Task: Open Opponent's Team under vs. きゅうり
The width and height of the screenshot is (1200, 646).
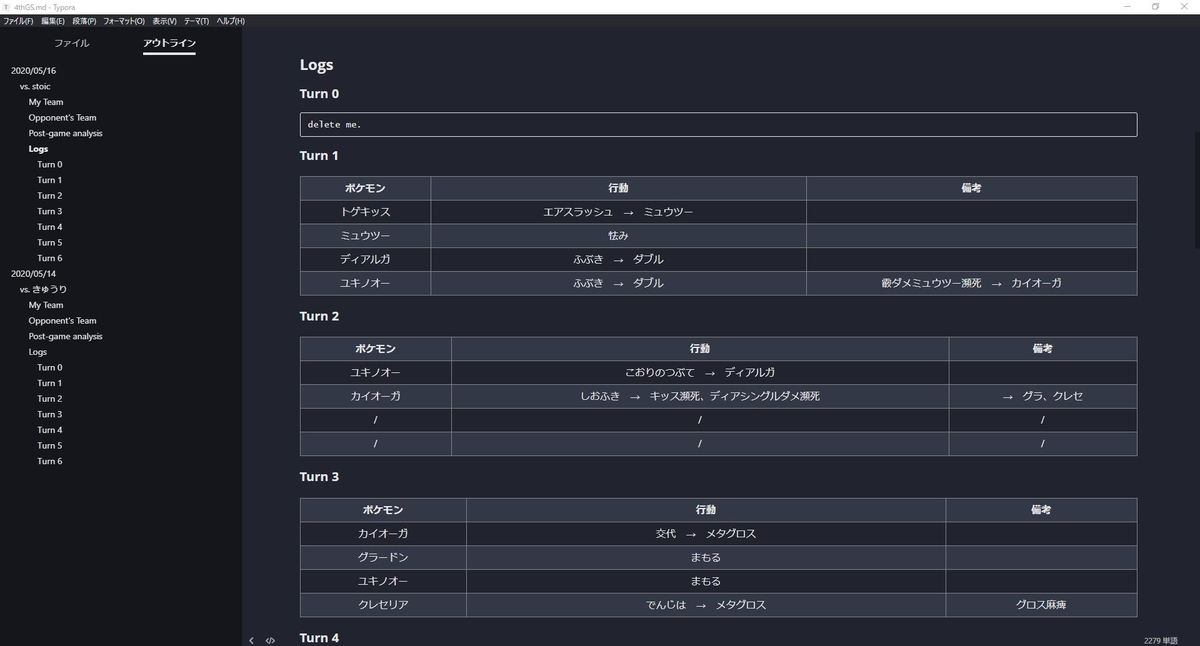Action: tap(62, 321)
